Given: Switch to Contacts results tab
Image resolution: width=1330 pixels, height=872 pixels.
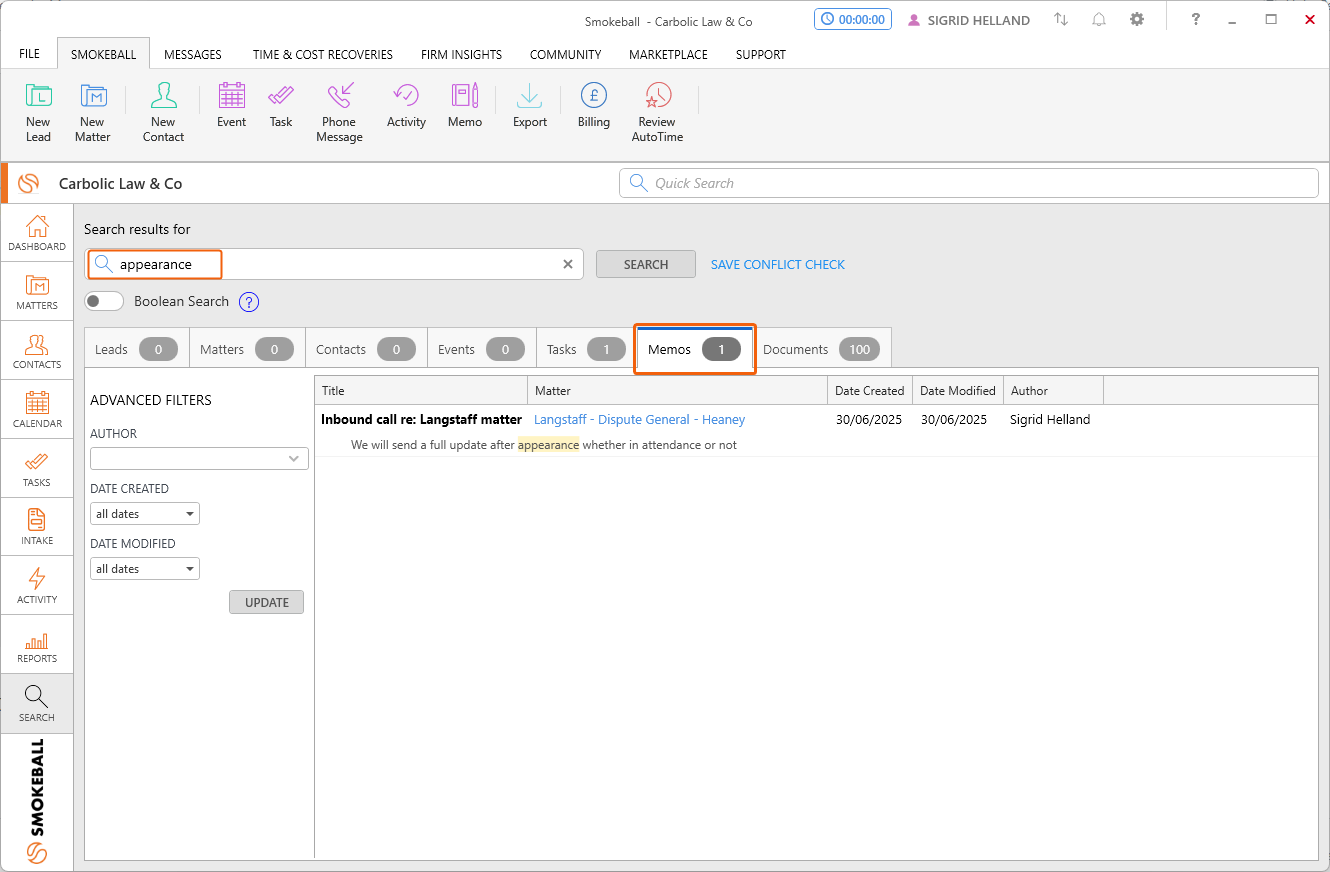Looking at the screenshot, I should point(366,349).
